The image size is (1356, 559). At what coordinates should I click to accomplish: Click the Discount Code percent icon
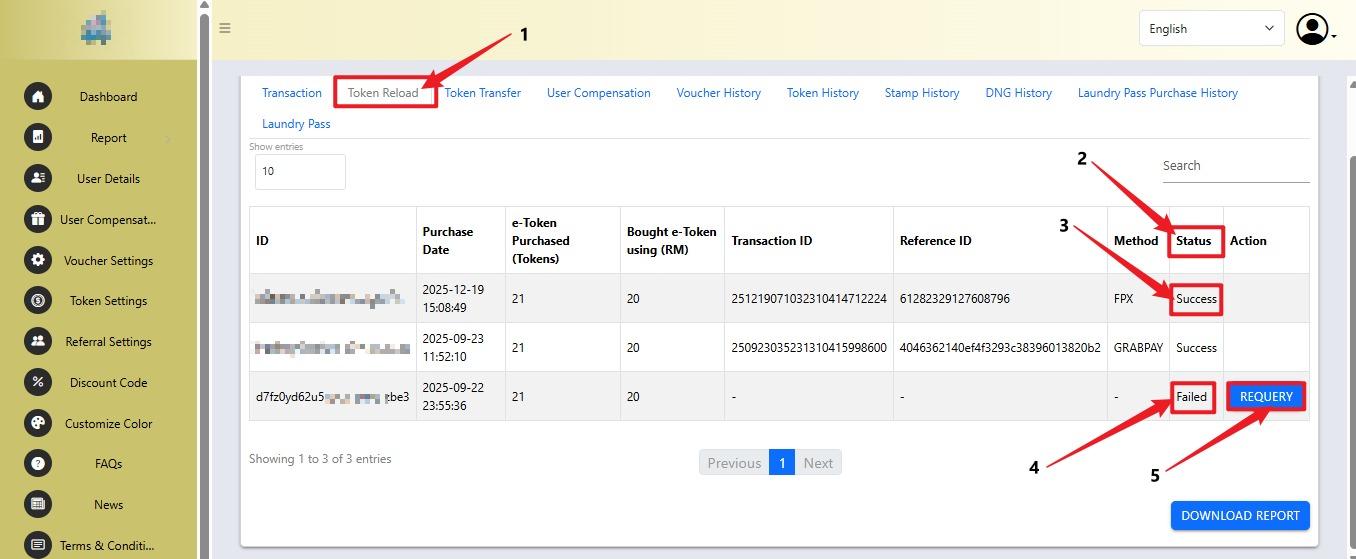38,382
